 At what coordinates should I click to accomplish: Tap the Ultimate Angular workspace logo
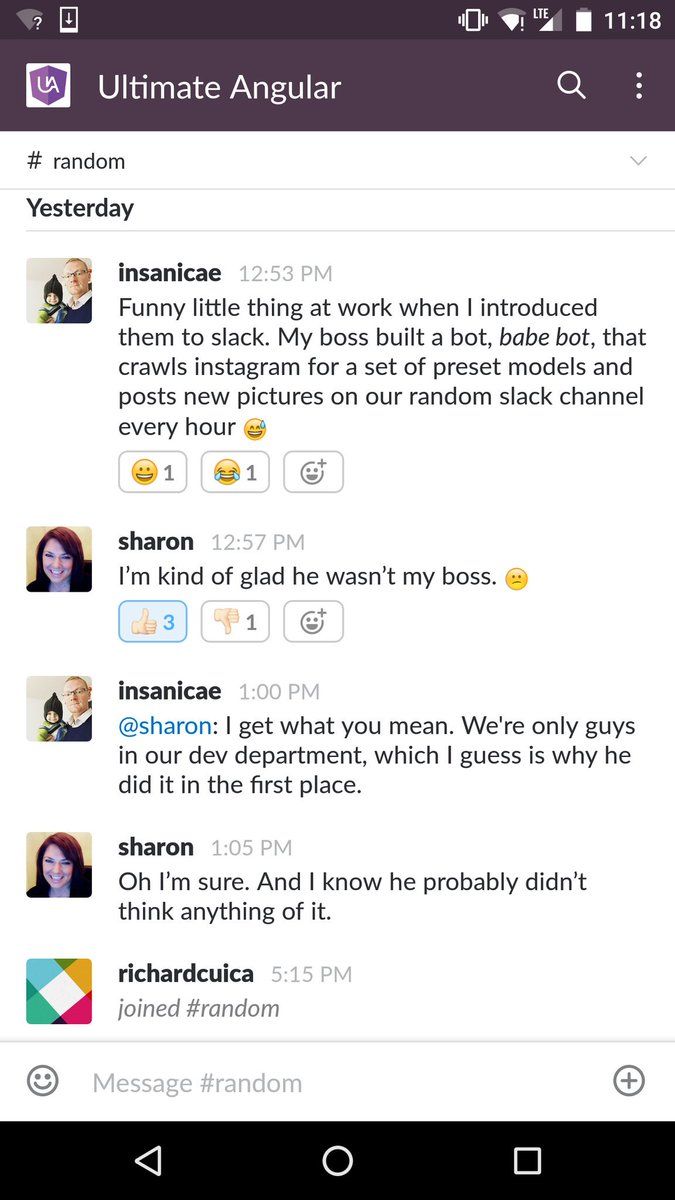[48, 86]
